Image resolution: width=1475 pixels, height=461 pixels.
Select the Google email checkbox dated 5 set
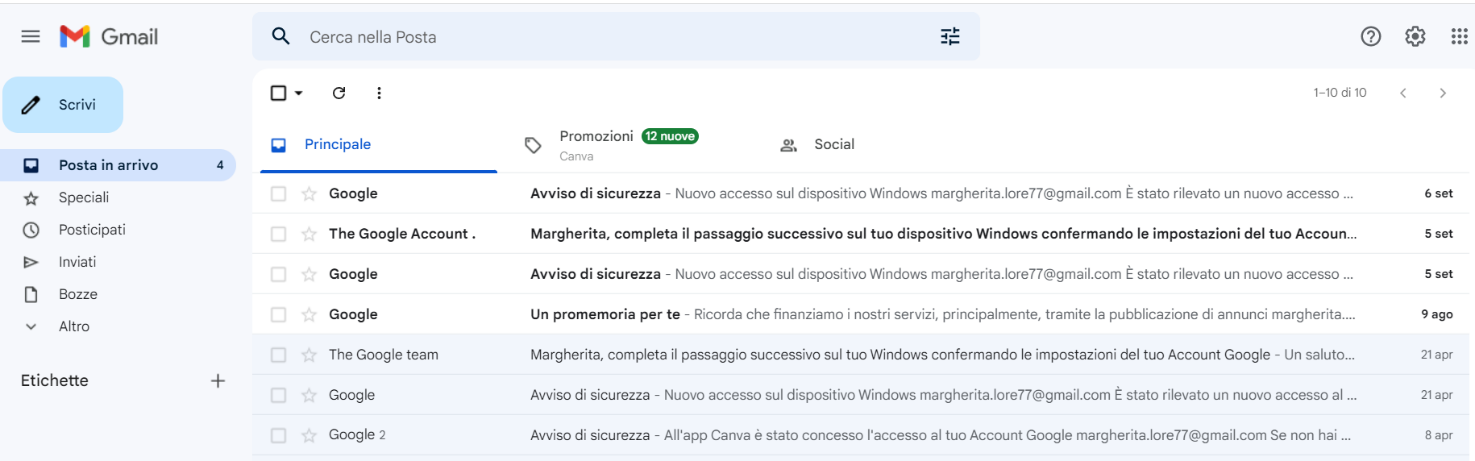(x=279, y=274)
